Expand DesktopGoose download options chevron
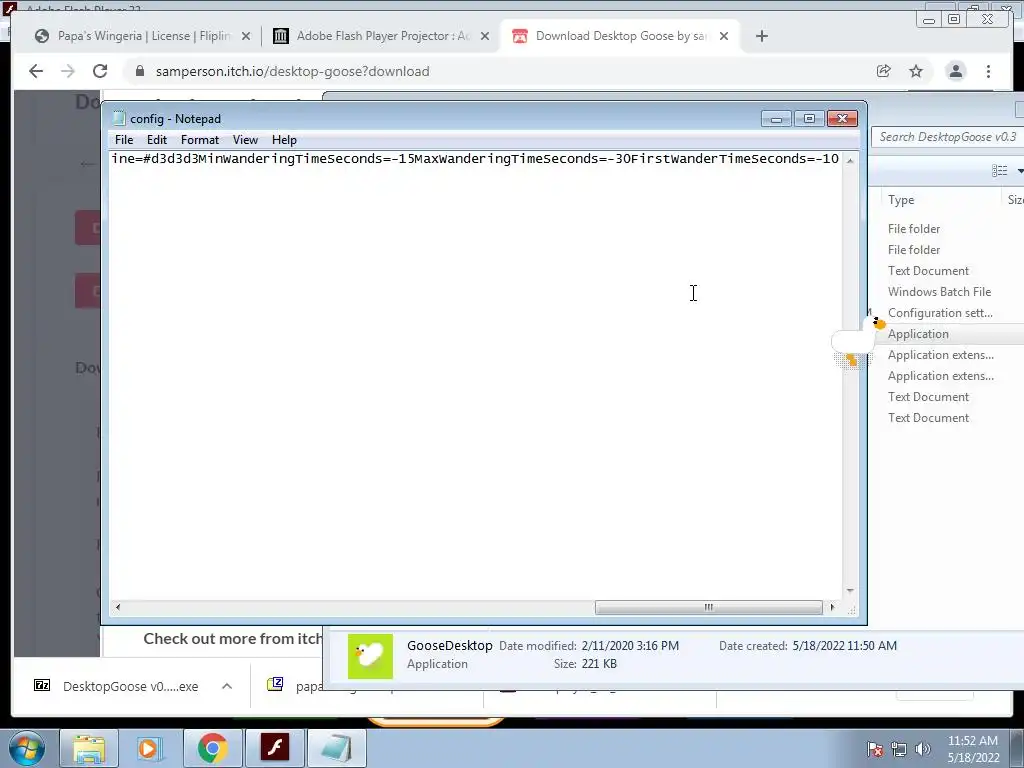The height and width of the screenshot is (768, 1024). click(x=227, y=686)
